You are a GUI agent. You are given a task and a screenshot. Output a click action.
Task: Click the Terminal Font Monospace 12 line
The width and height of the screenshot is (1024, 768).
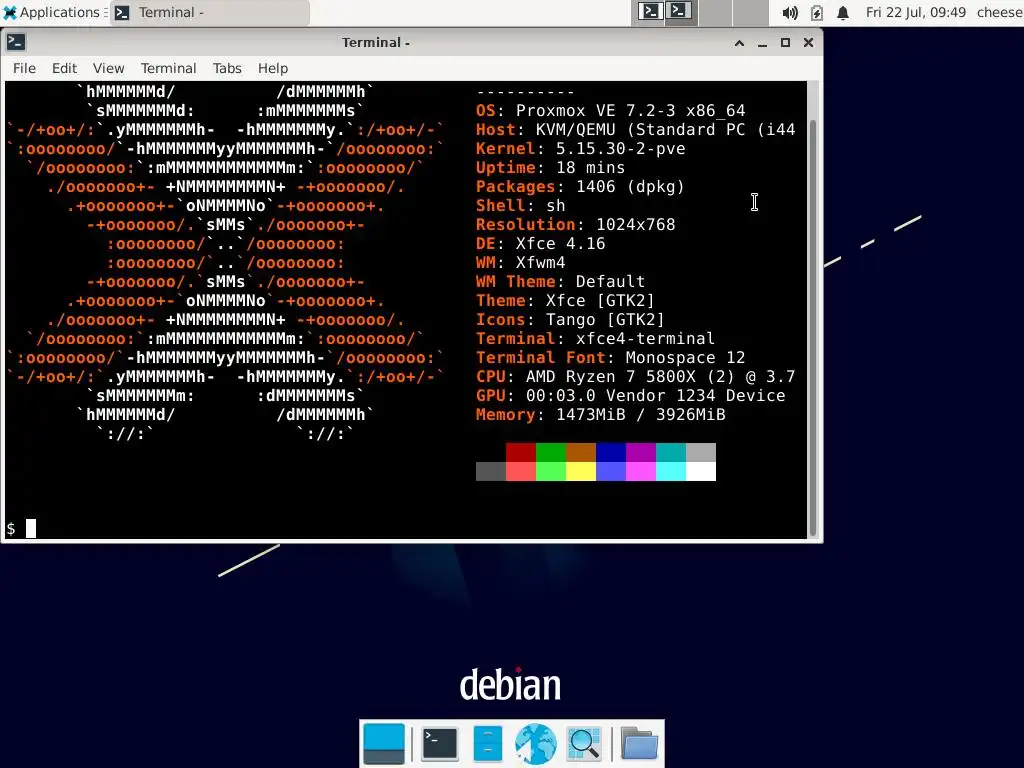pyautogui.click(x=611, y=358)
